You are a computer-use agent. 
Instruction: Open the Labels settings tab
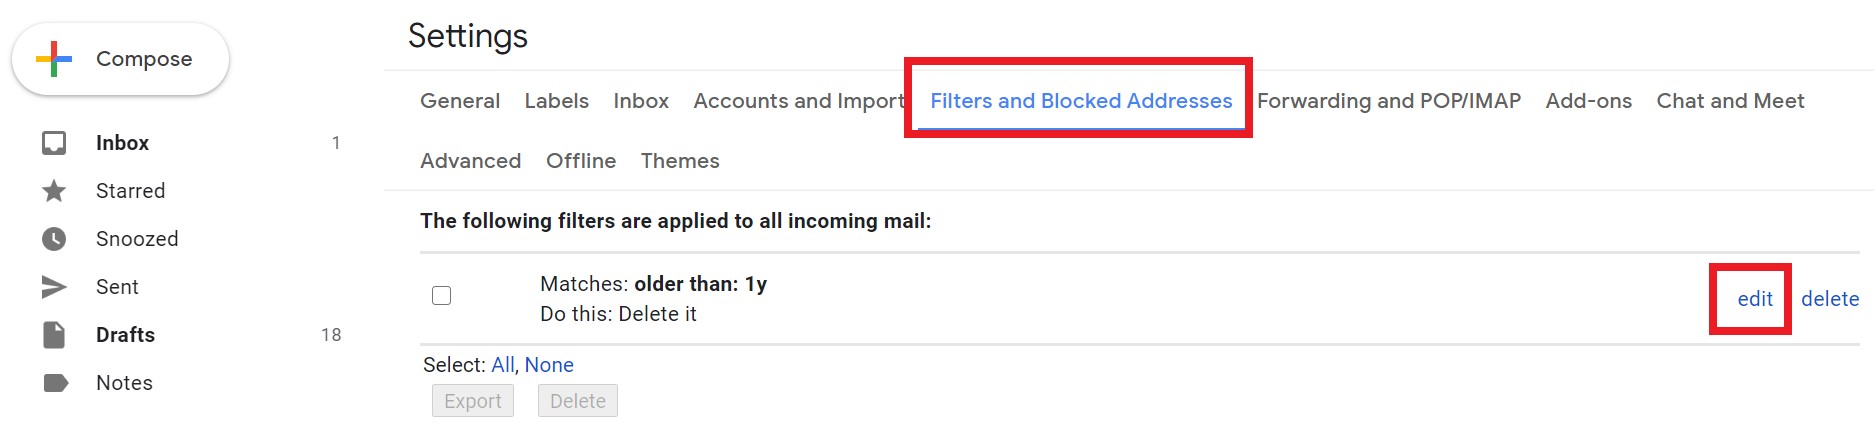point(556,101)
